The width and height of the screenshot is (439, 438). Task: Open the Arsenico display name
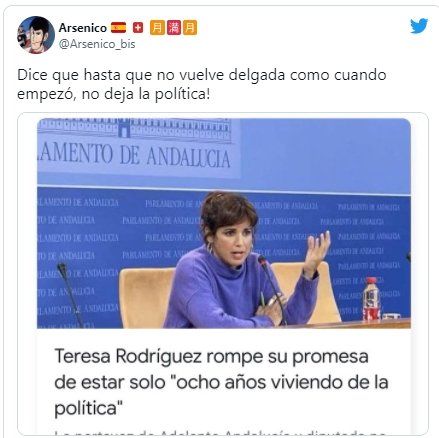(x=83, y=28)
